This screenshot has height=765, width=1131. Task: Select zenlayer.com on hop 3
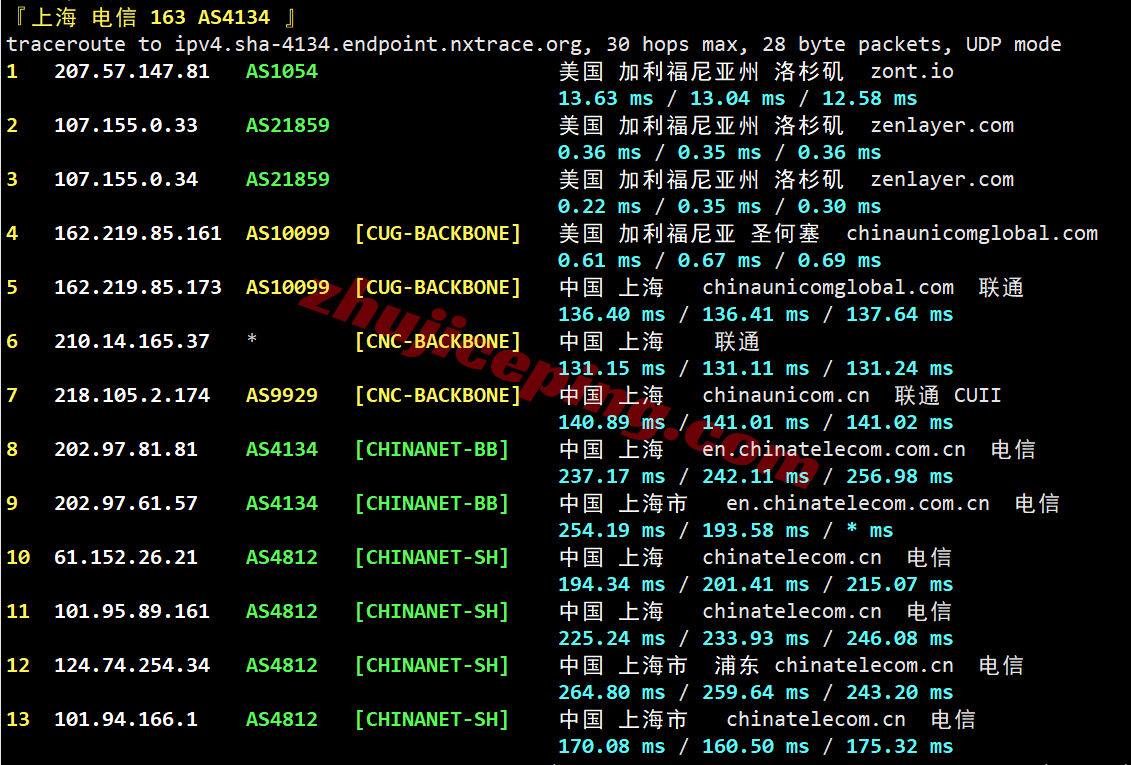point(942,180)
